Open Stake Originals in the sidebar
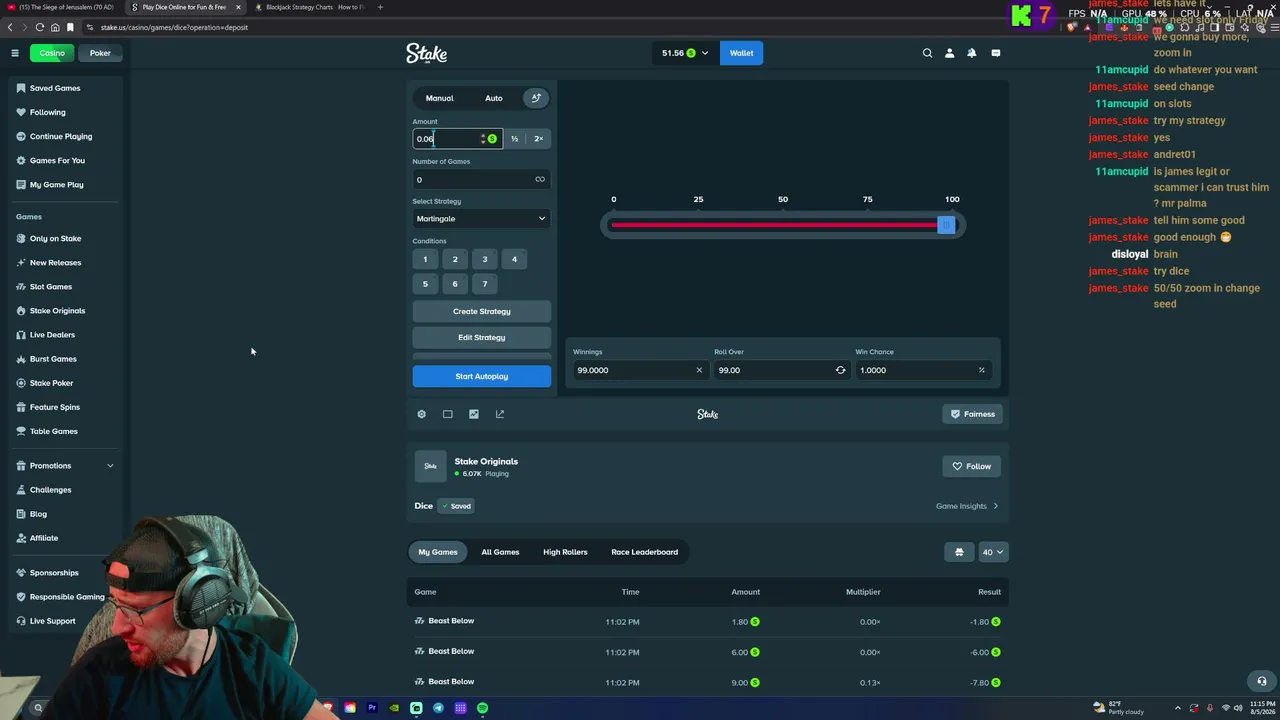This screenshot has width=1280, height=720. [x=58, y=311]
